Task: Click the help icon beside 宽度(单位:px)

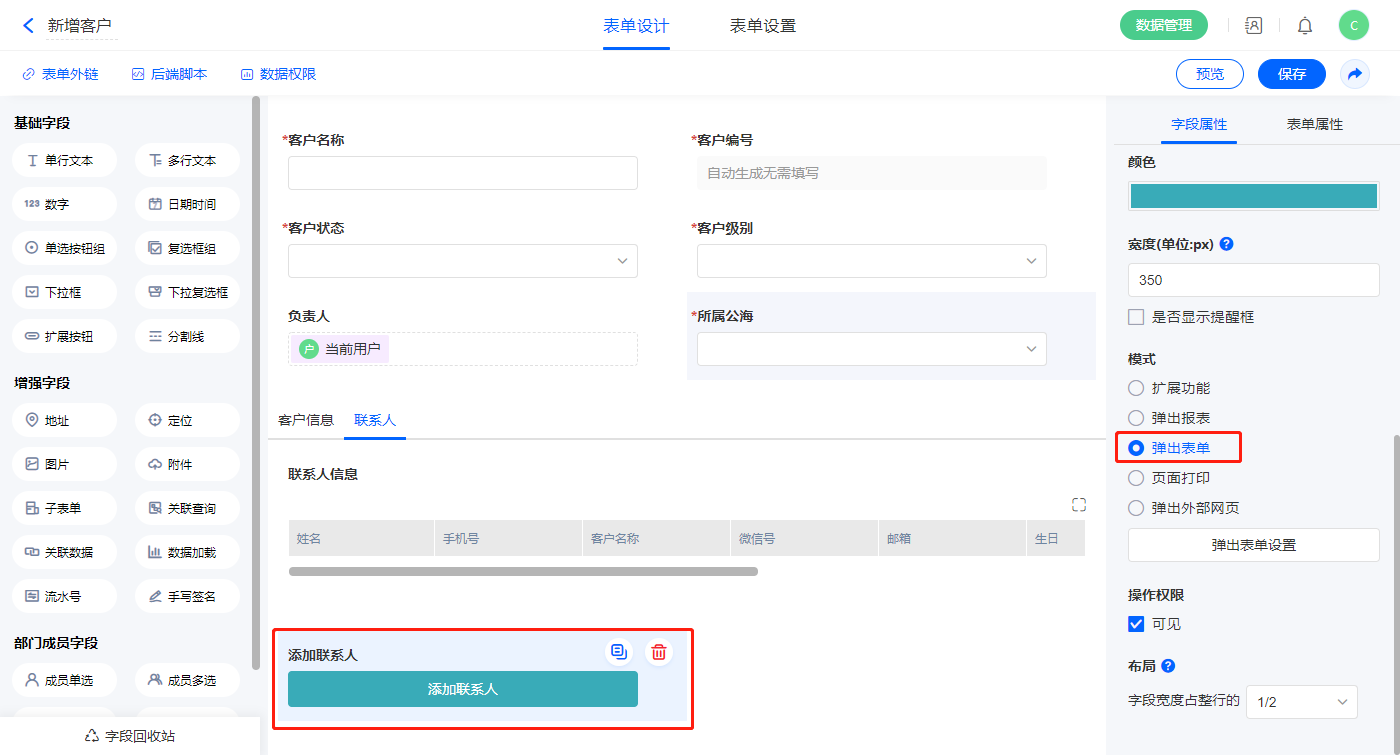Action: click(1226, 244)
